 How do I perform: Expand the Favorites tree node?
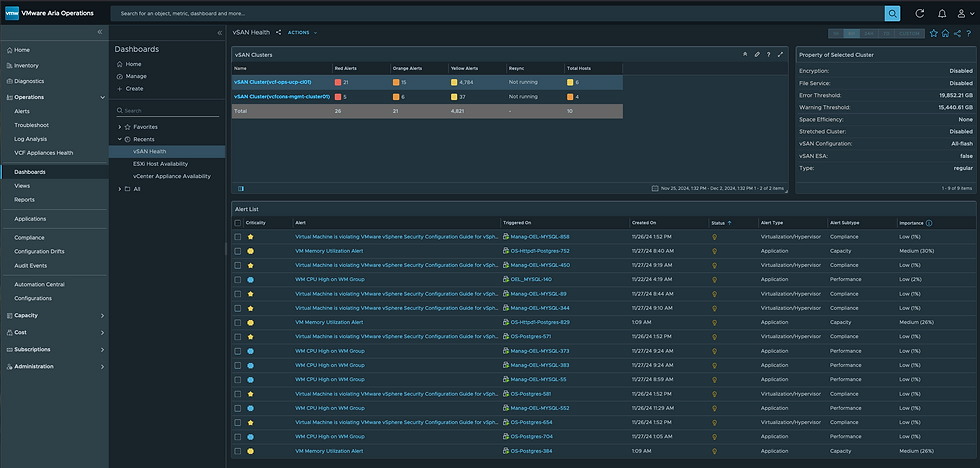119,127
